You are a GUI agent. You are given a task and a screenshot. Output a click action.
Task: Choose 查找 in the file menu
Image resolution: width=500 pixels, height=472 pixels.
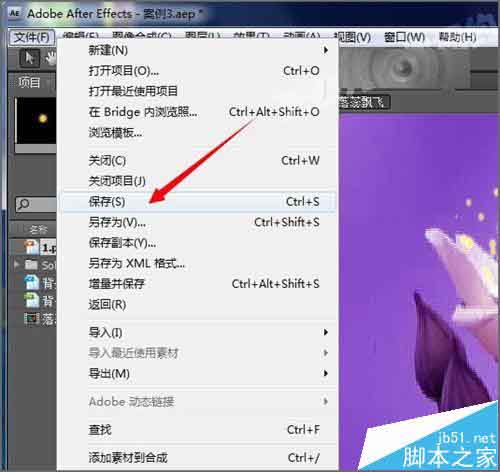pyautogui.click(x=197, y=430)
